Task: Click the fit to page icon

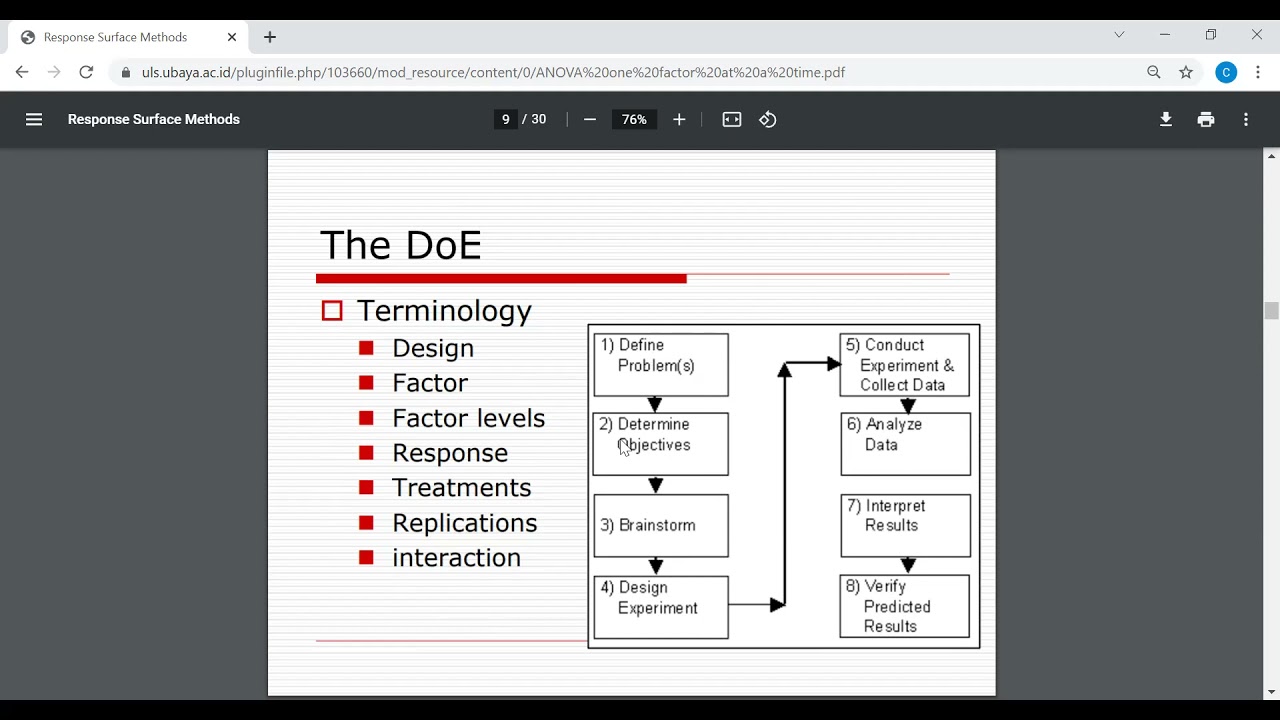Action: [732, 119]
